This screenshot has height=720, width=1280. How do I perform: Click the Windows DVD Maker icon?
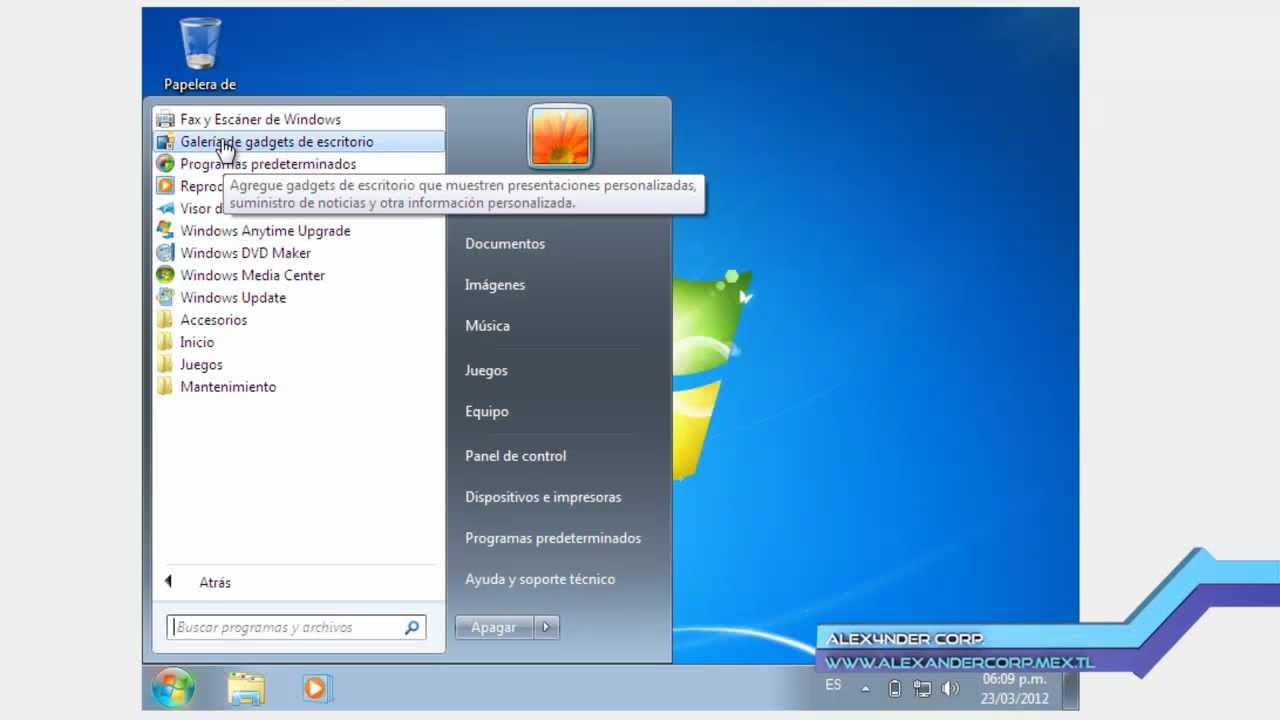pos(165,253)
